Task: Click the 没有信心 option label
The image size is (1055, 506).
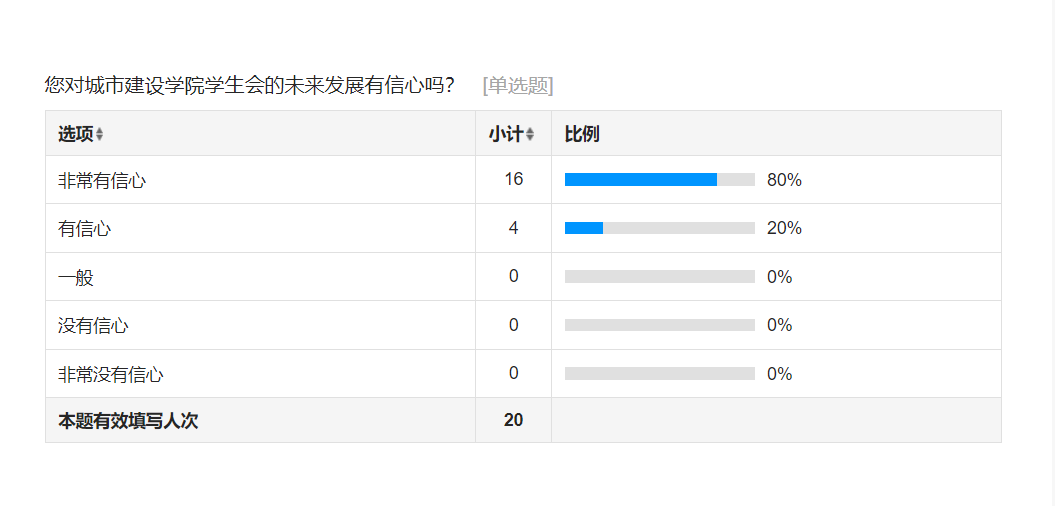Action: pos(93,326)
